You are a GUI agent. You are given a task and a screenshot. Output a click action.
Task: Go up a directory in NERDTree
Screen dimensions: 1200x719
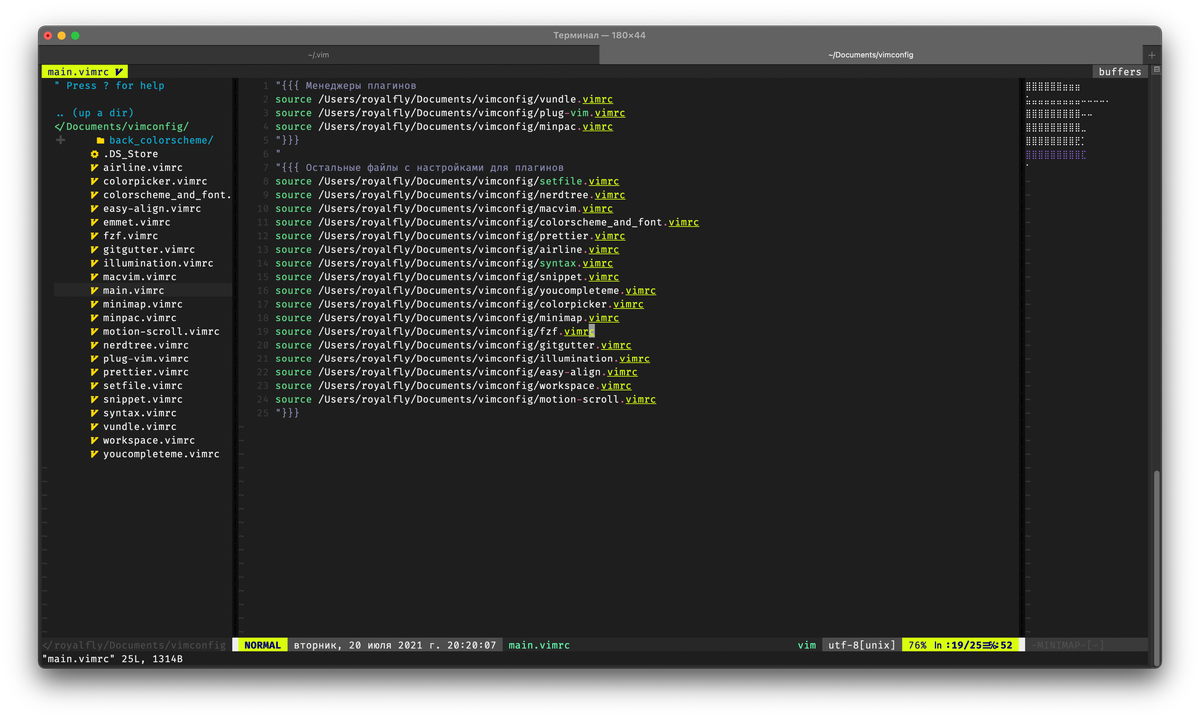coord(95,113)
